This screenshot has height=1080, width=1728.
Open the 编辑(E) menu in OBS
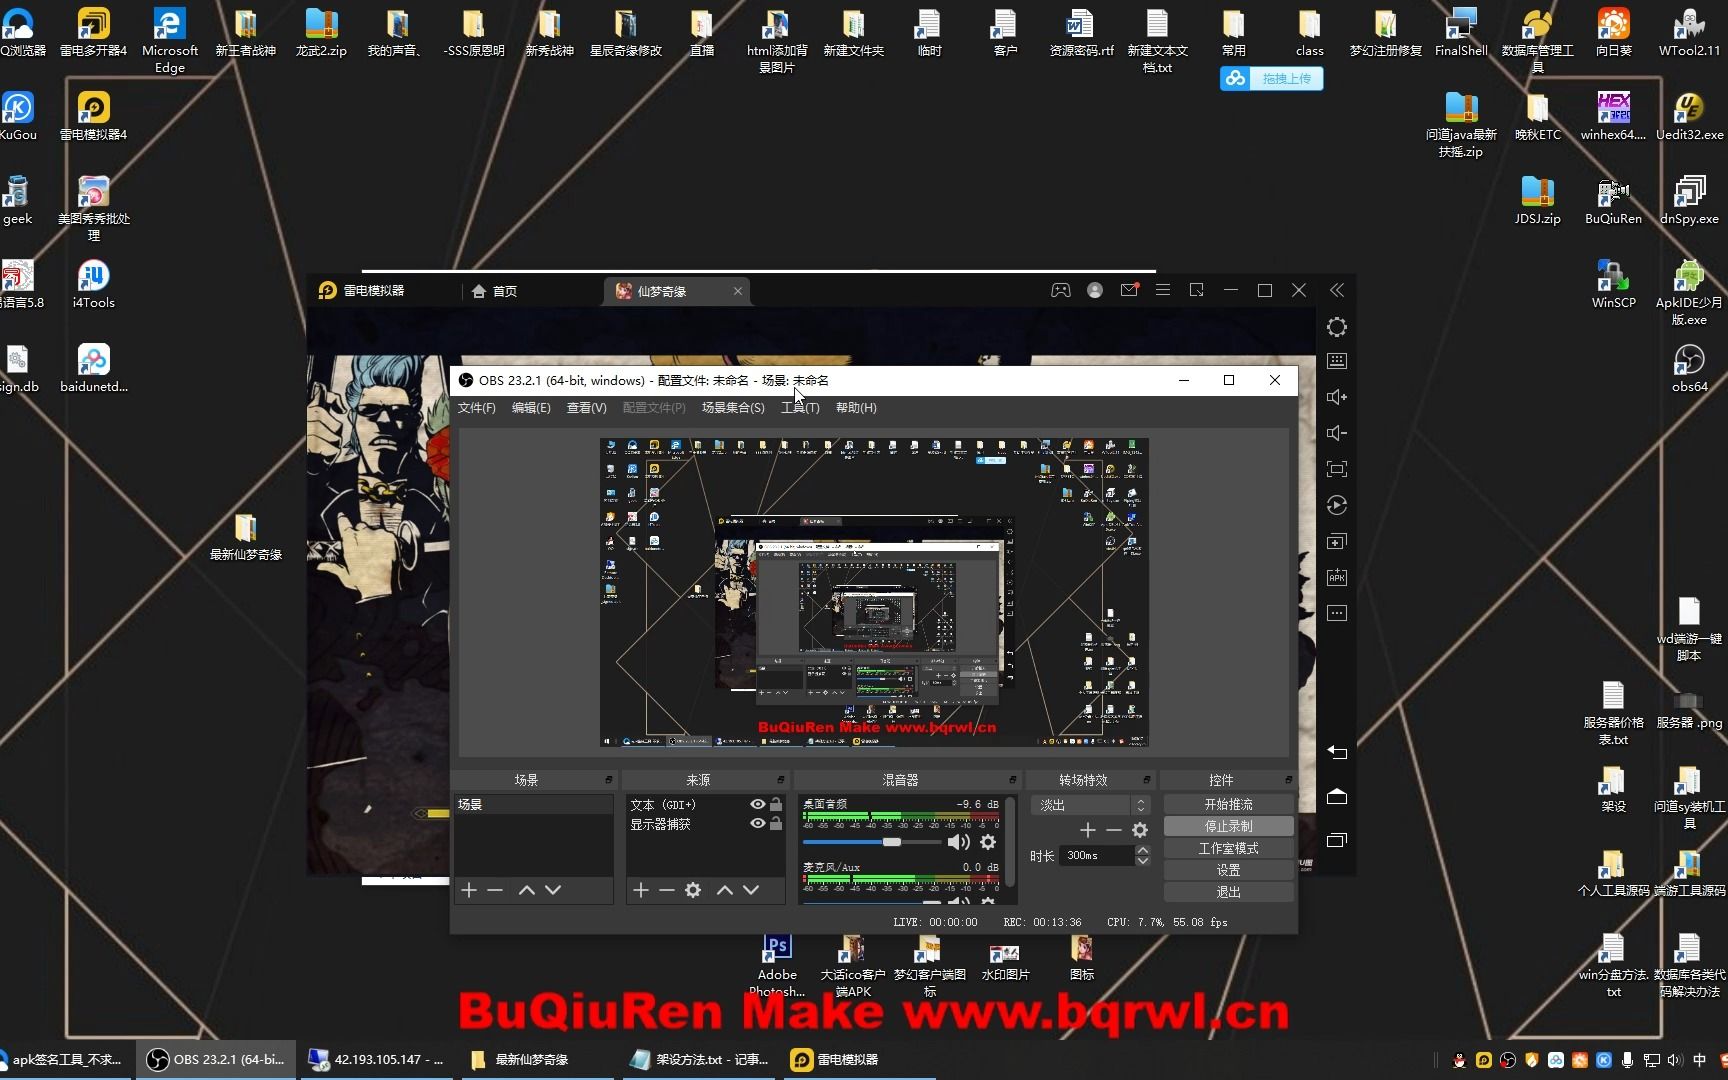pyautogui.click(x=531, y=408)
